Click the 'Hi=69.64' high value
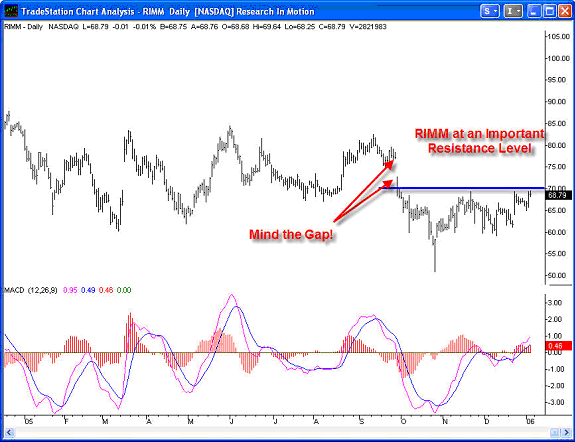Image resolution: width=575 pixels, height=442 pixels. click(267, 27)
